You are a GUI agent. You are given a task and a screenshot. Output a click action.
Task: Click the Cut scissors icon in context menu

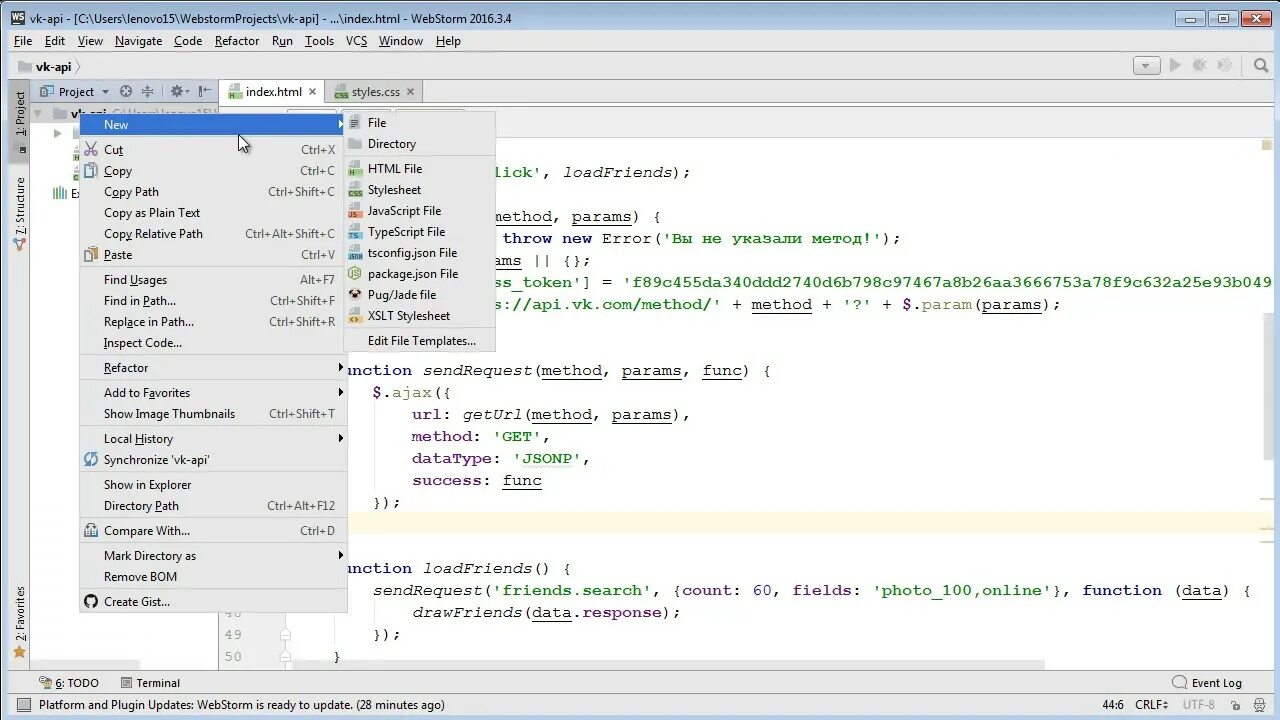click(91, 149)
